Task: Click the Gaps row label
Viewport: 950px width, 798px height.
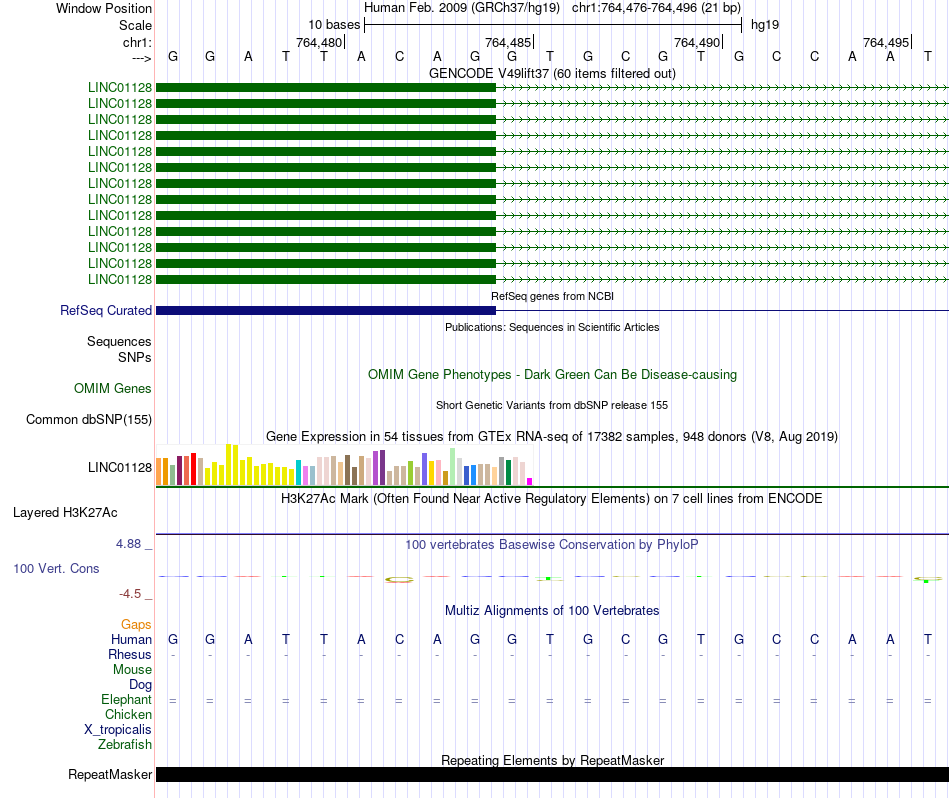Action: tap(136, 624)
